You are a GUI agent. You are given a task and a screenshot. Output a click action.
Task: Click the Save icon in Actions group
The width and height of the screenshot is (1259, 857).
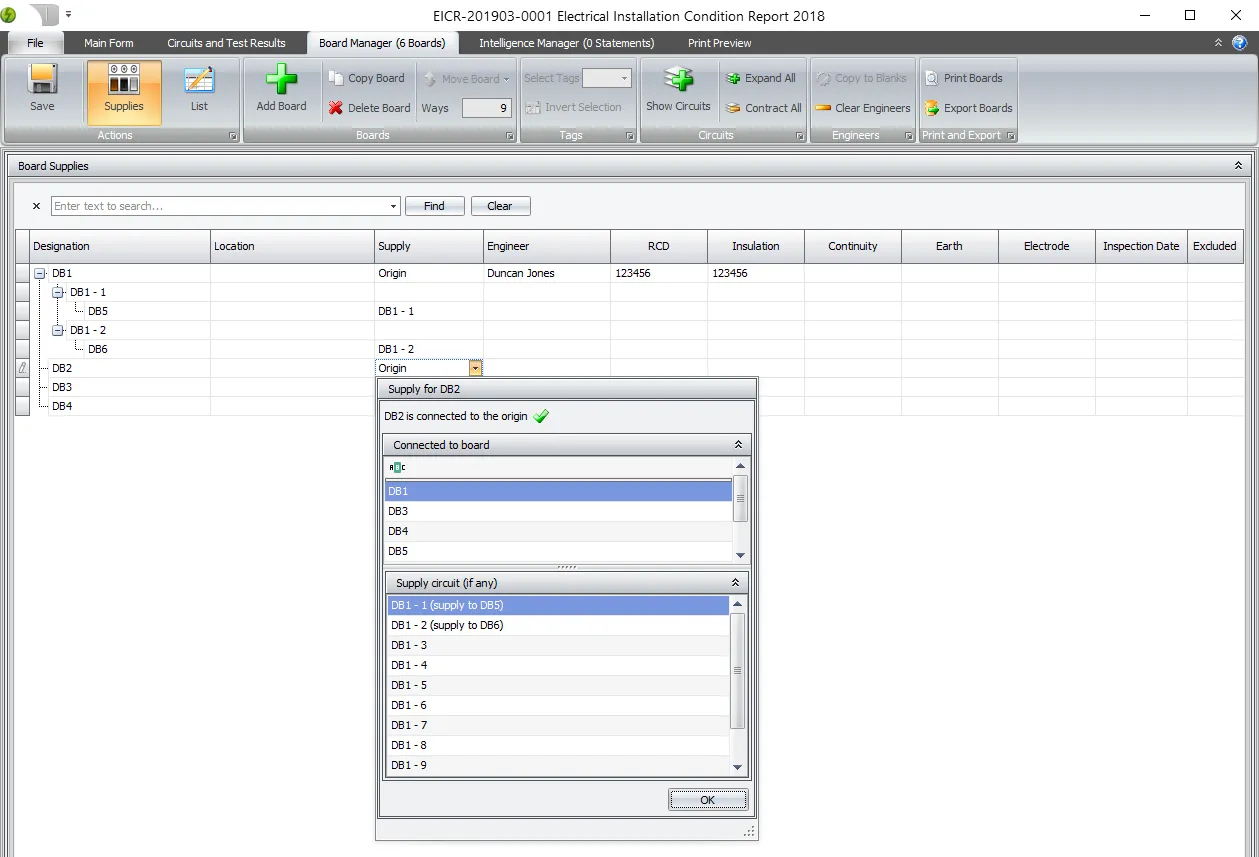click(x=41, y=90)
